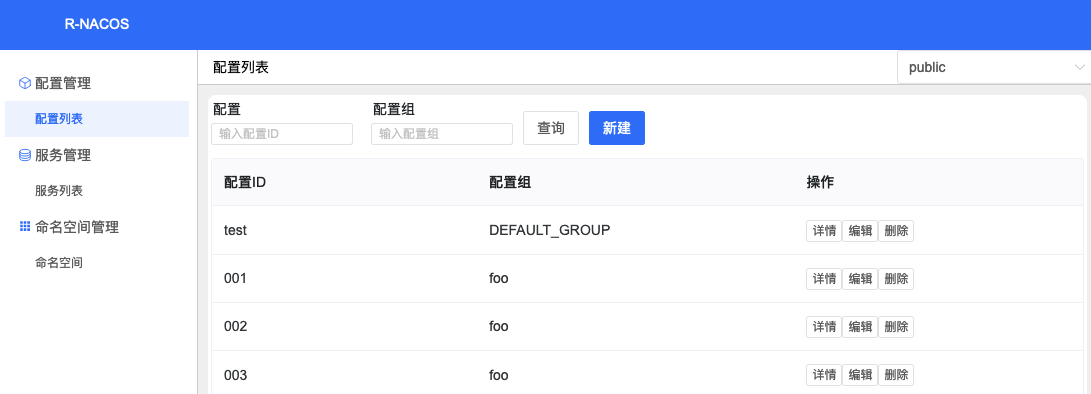This screenshot has width=1091, height=394.
Task: Click 编辑 for config 002
Action: point(860,326)
